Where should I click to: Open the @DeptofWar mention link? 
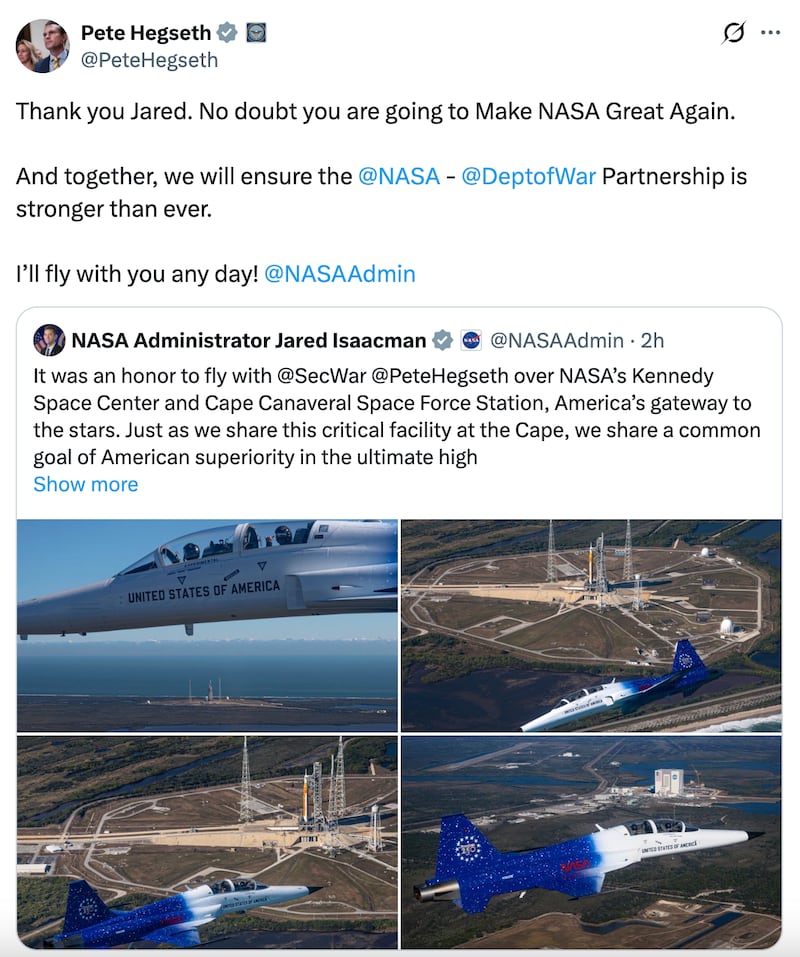click(x=528, y=177)
